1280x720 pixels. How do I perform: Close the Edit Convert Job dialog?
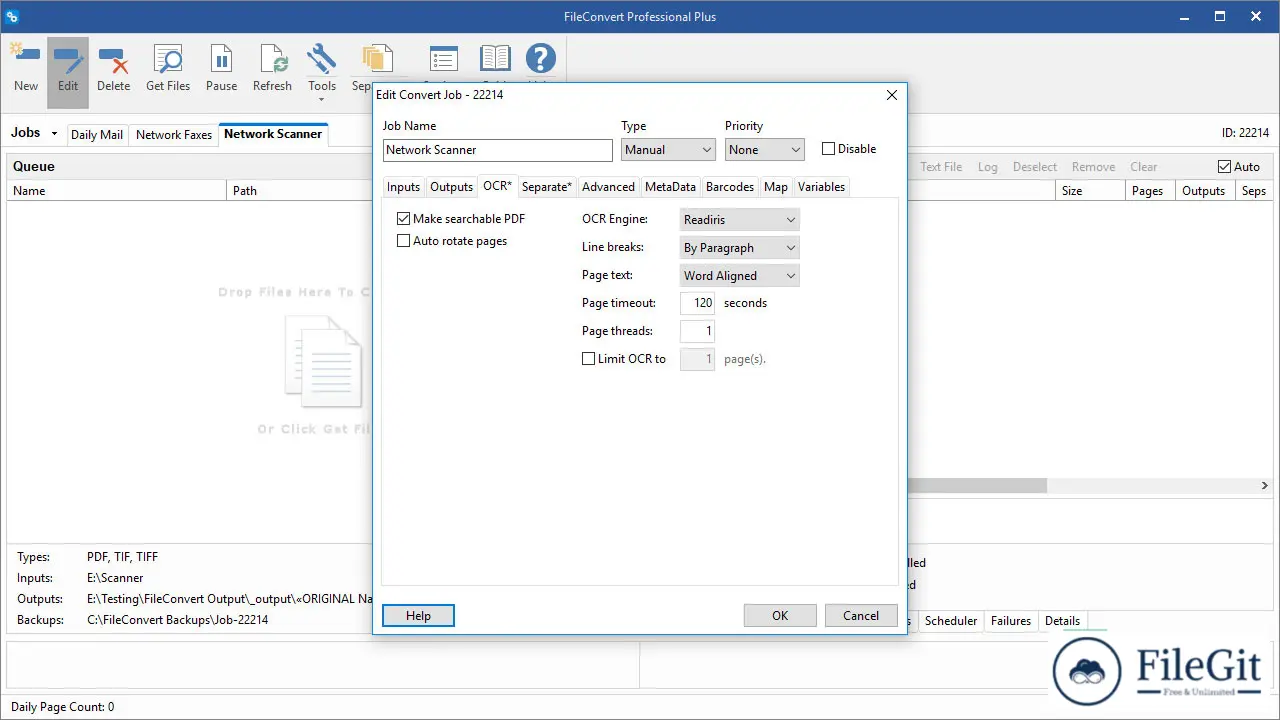(892, 95)
